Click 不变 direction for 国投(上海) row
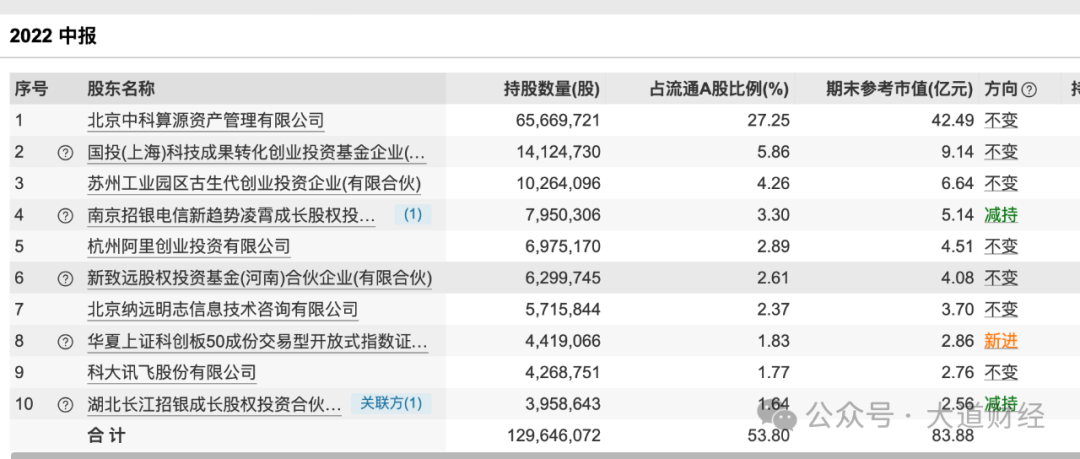The width and height of the screenshot is (1080, 459). click(1001, 152)
